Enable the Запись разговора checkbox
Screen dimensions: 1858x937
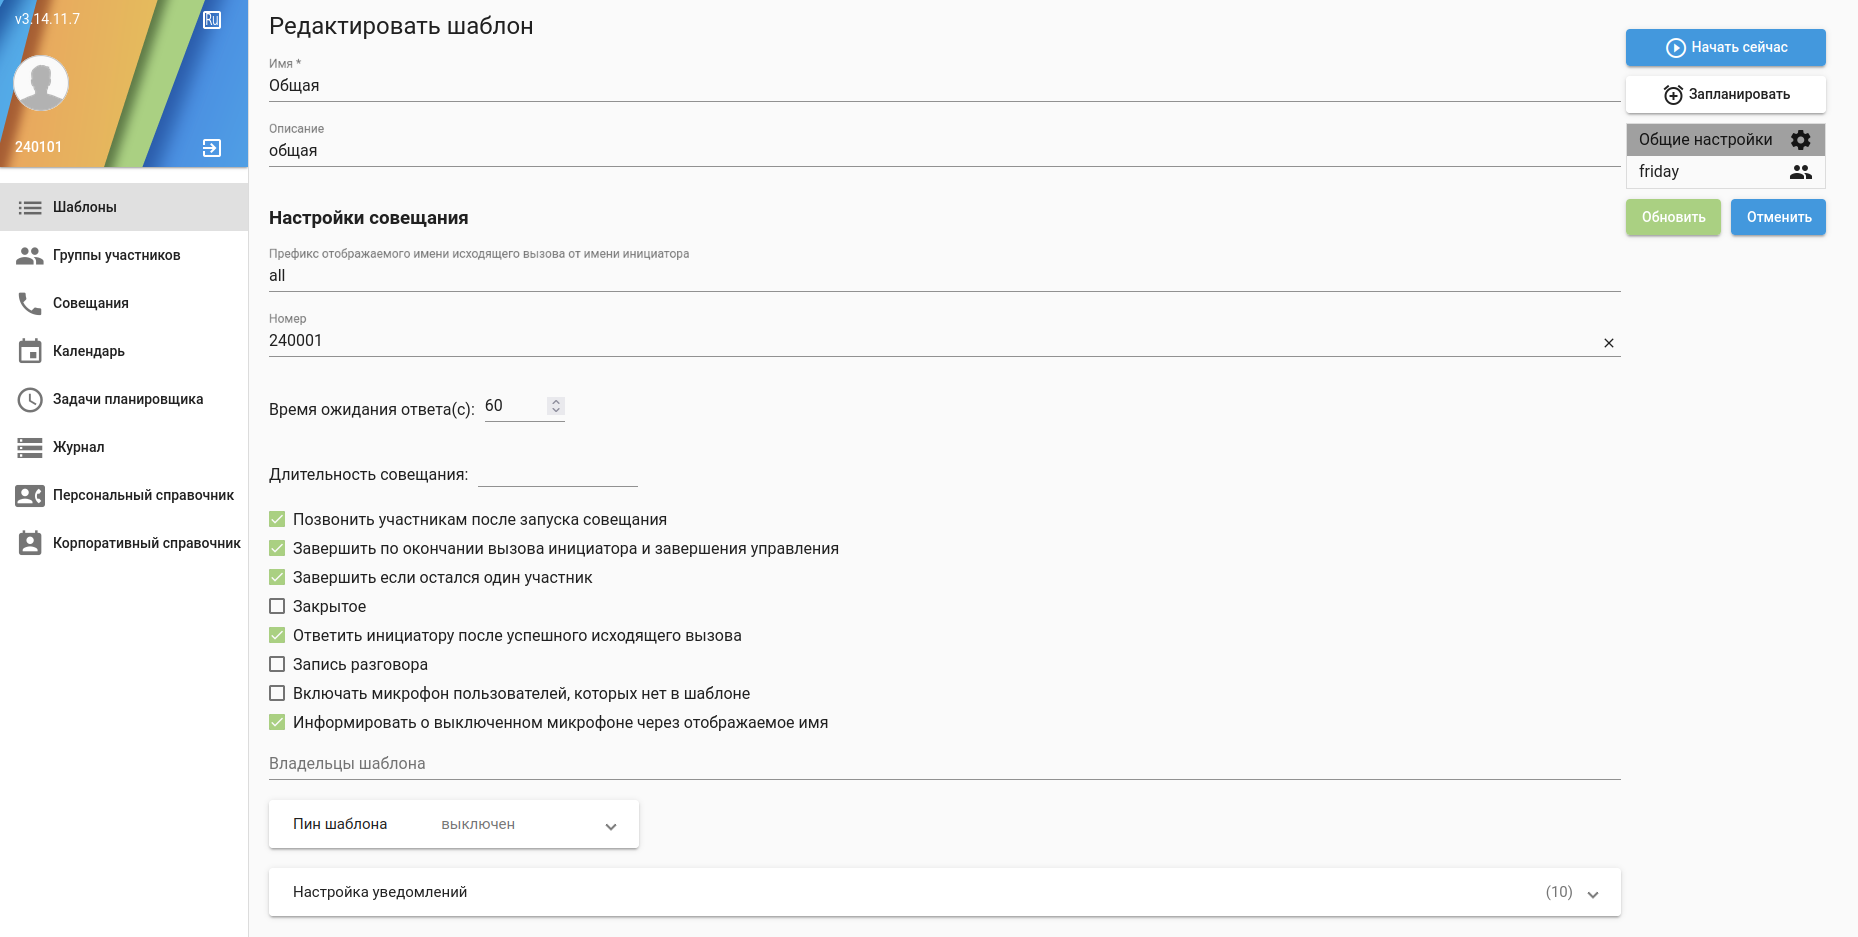pyautogui.click(x=277, y=664)
